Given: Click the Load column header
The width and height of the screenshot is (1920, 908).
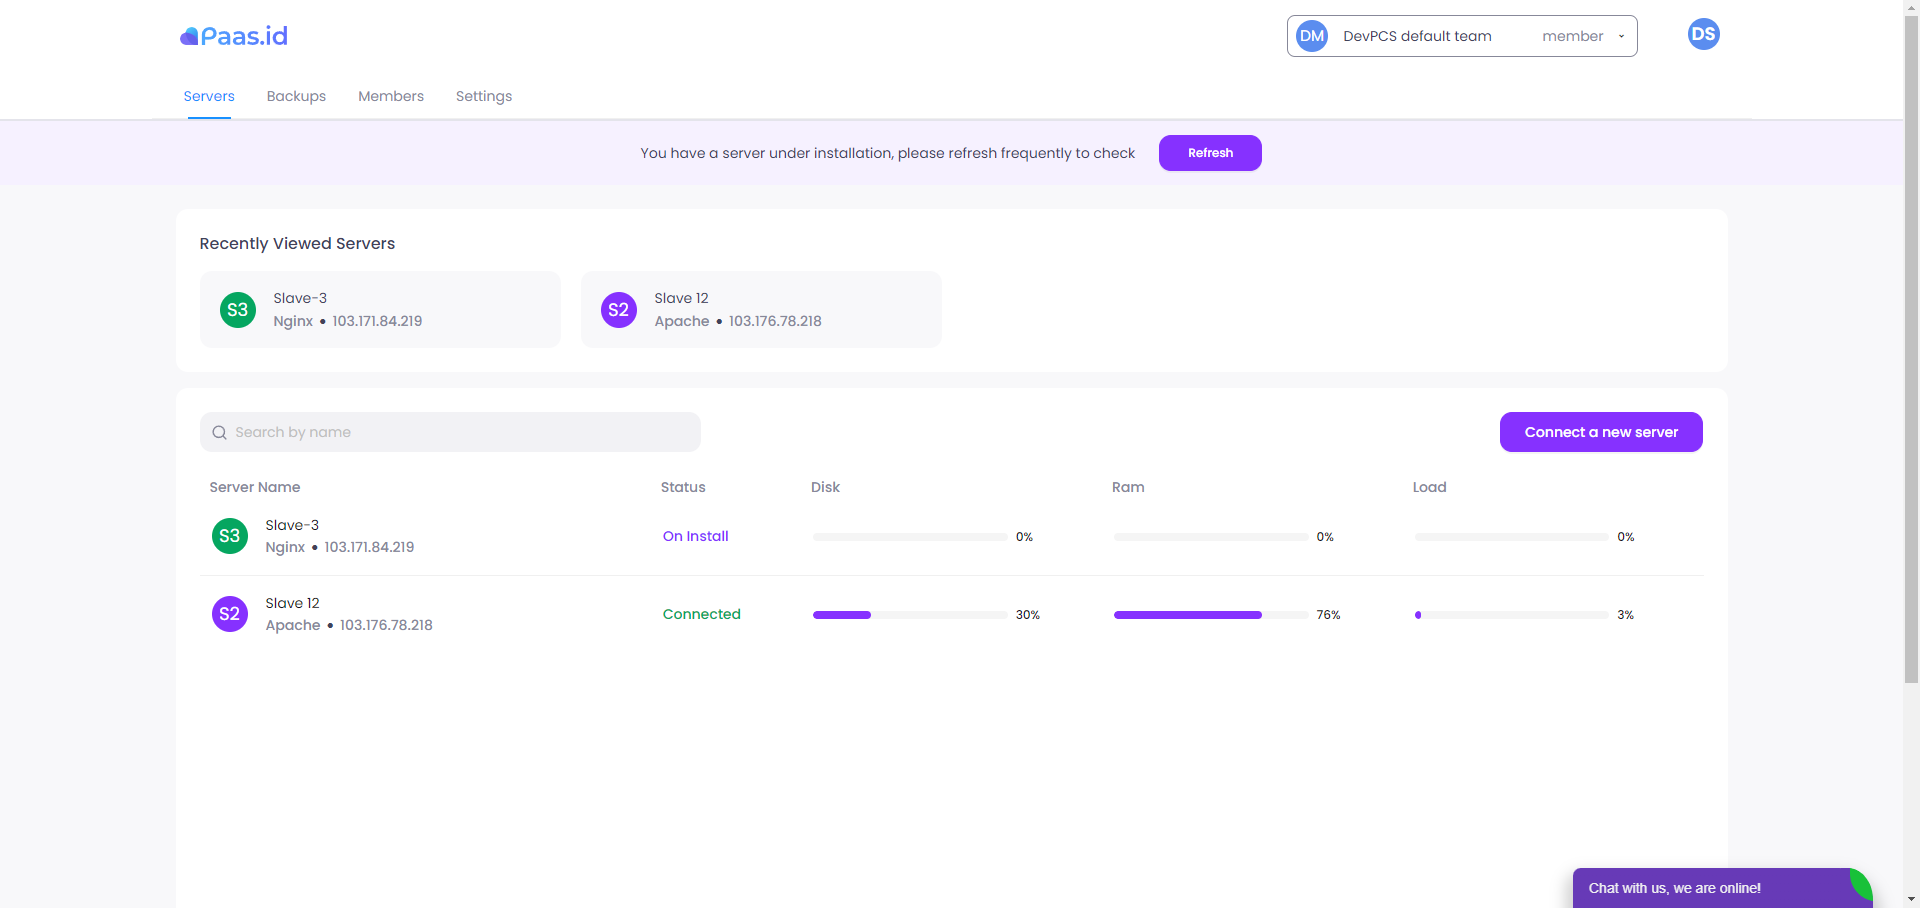Looking at the screenshot, I should (1429, 487).
